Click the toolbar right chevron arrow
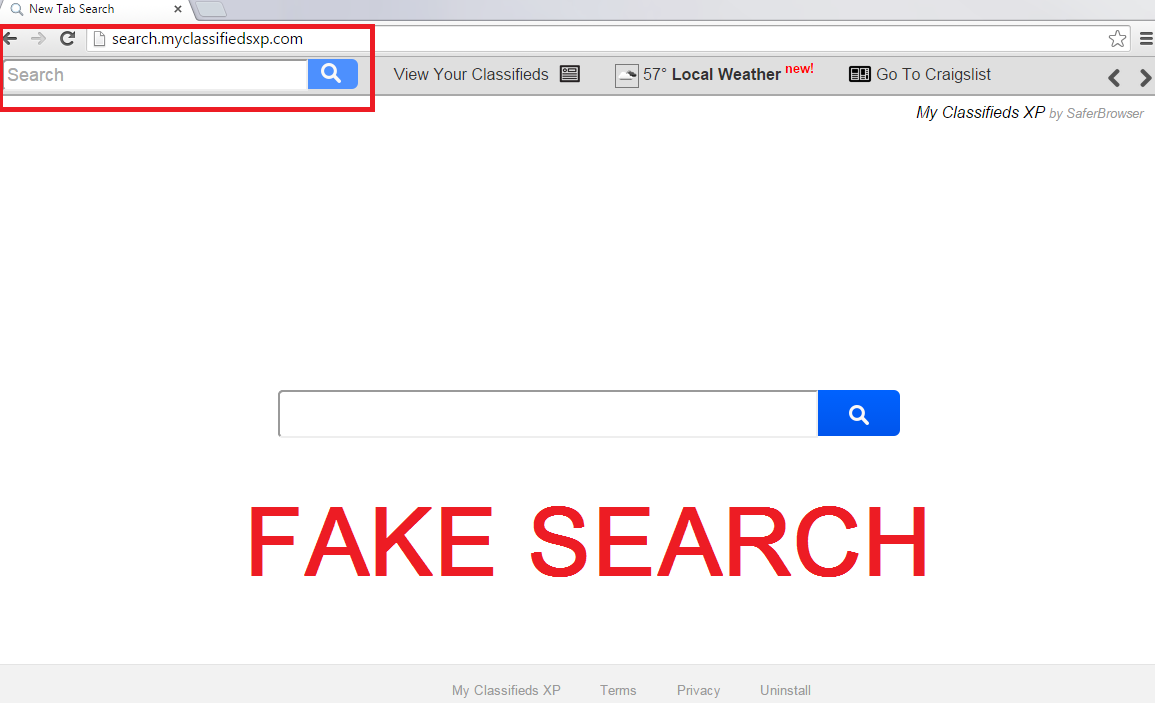 tap(1145, 77)
